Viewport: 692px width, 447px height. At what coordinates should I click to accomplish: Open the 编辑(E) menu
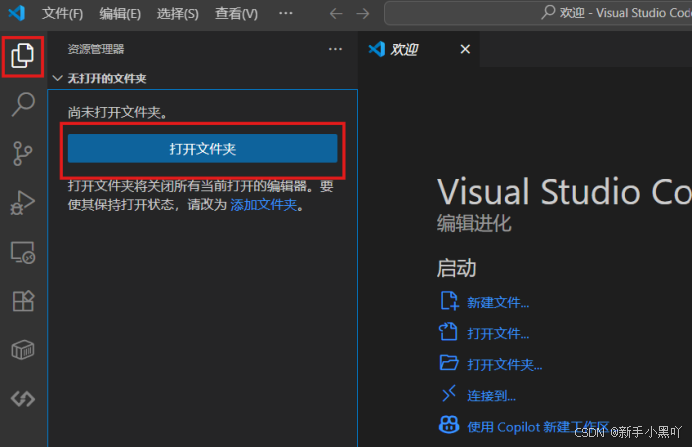tap(120, 14)
